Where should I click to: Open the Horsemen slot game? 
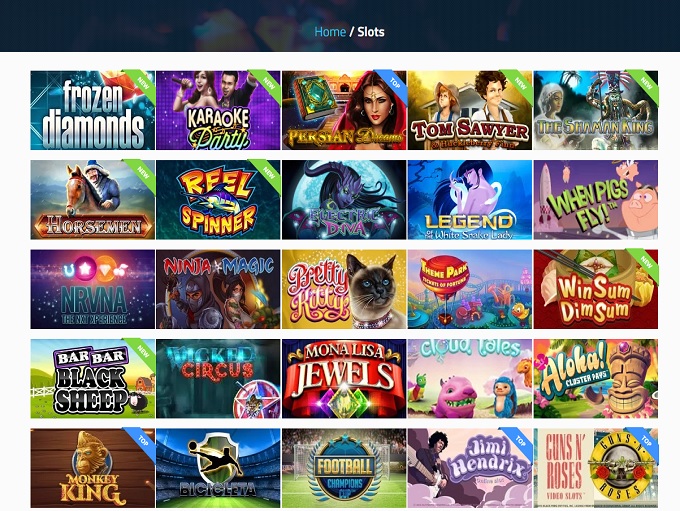tap(92, 200)
